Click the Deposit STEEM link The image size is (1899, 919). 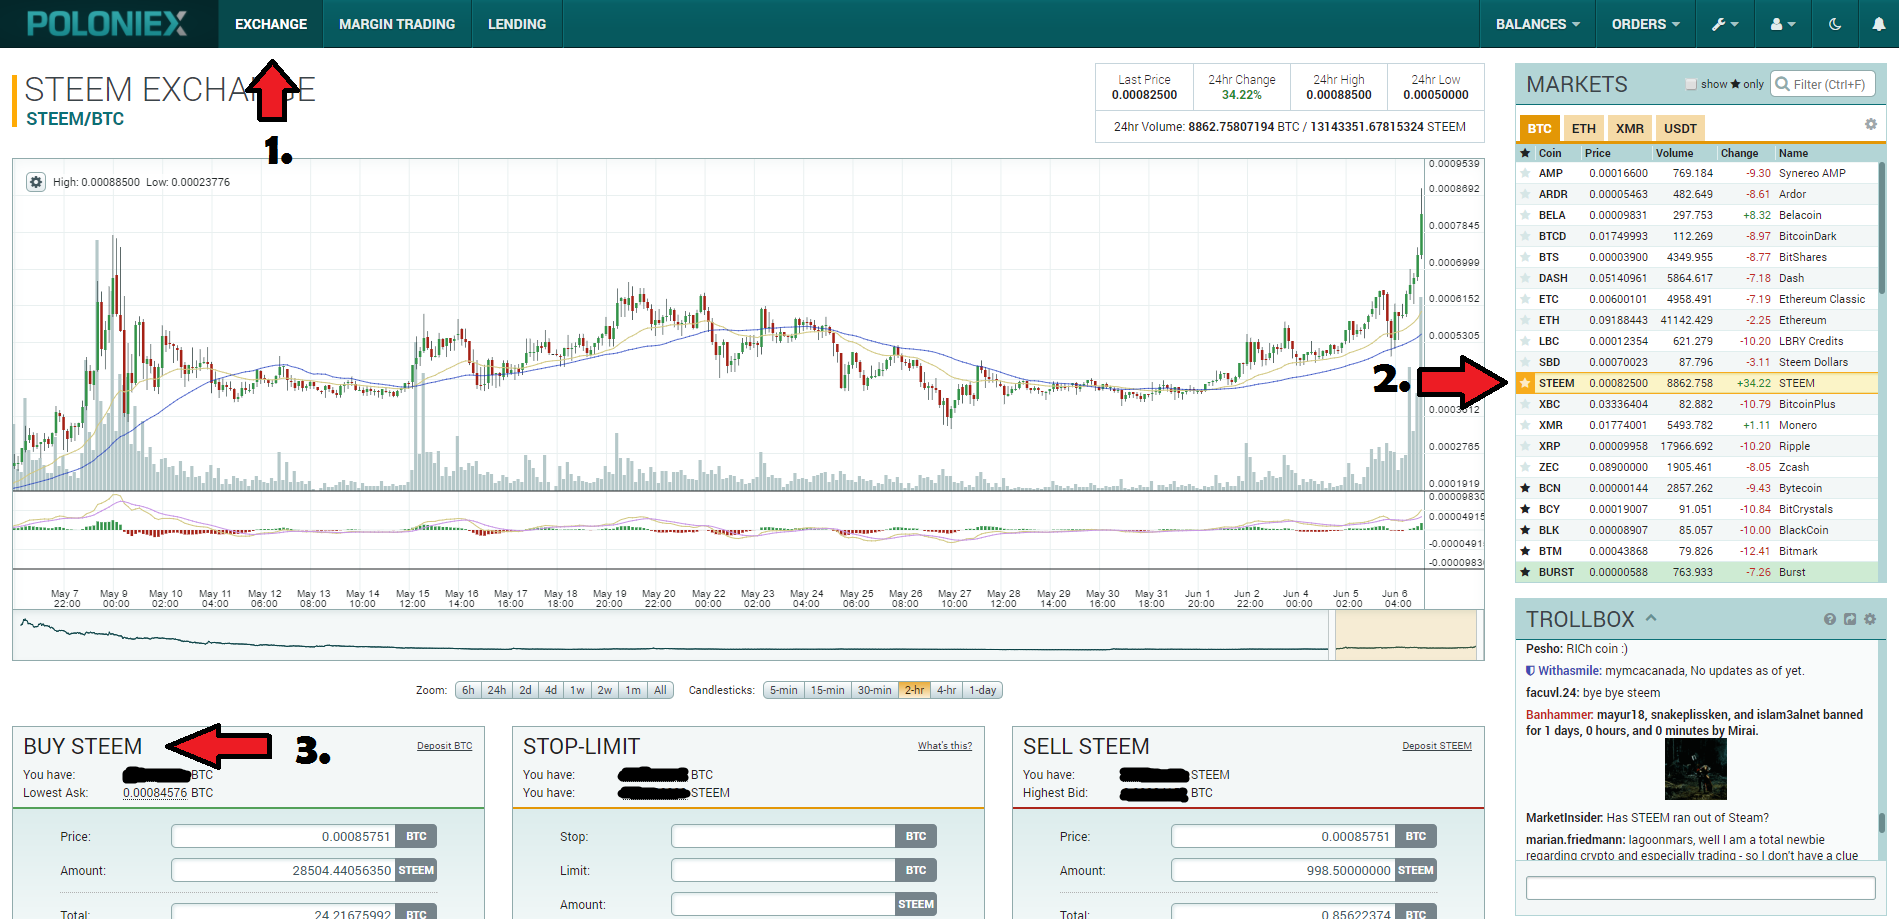[1436, 746]
